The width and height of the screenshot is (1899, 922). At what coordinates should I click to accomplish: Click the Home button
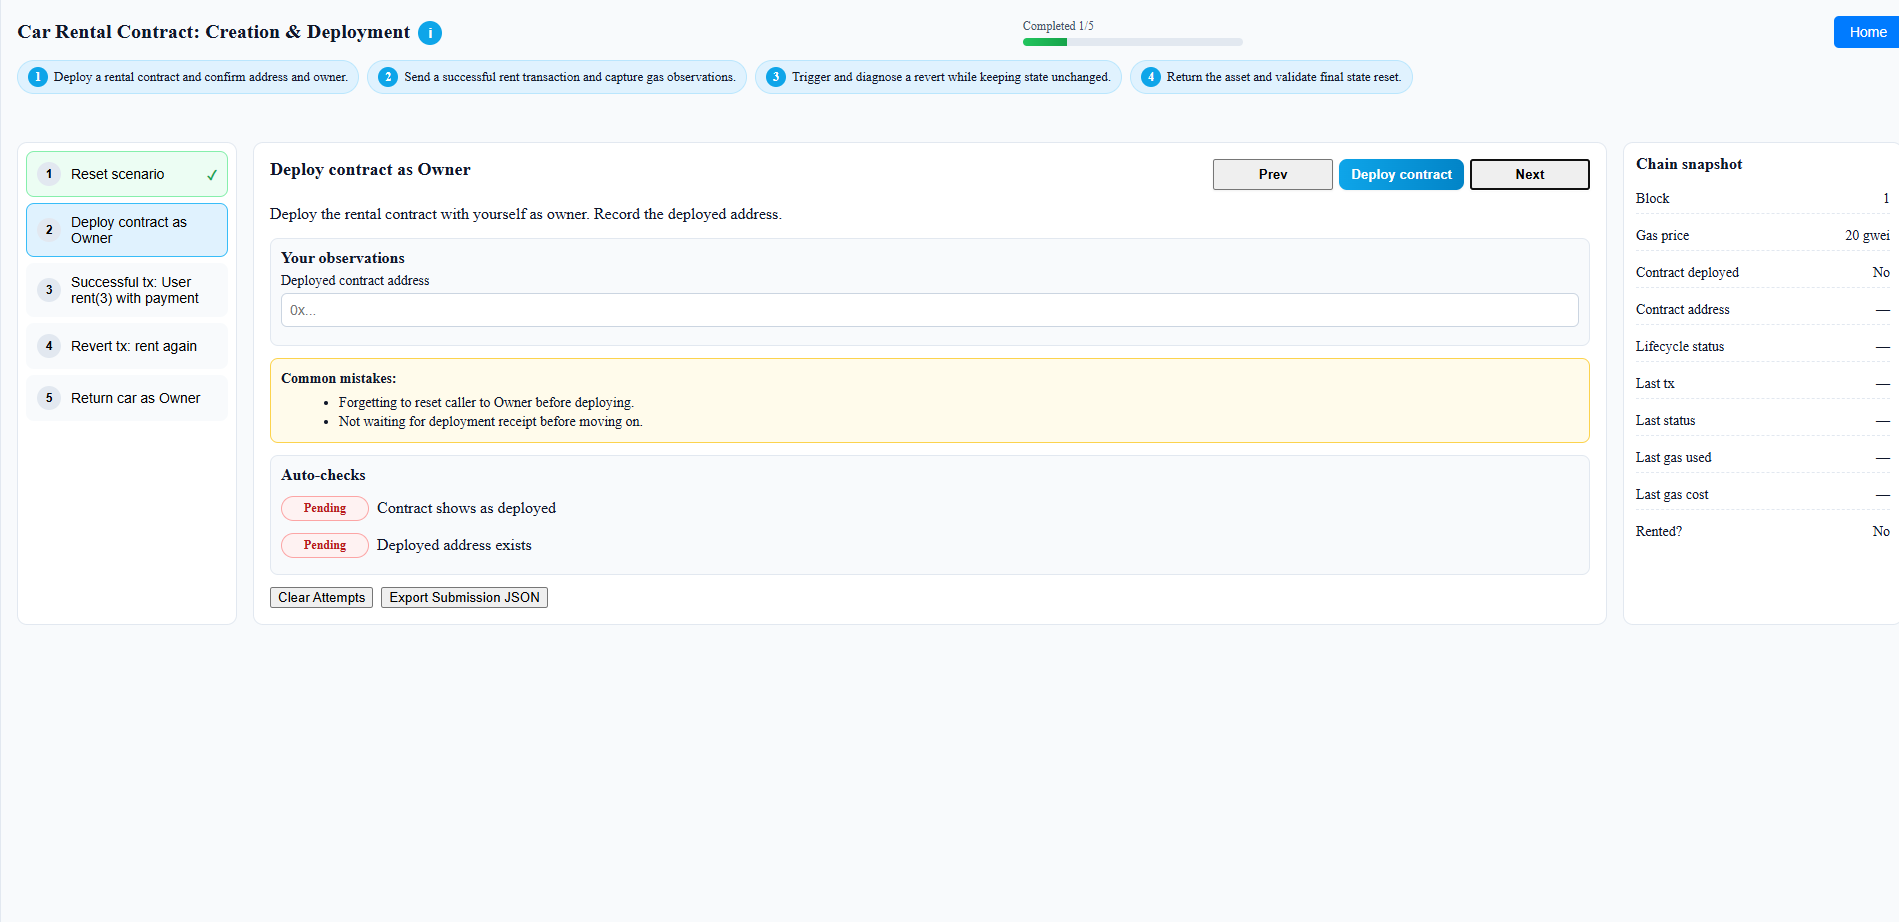coord(1866,32)
